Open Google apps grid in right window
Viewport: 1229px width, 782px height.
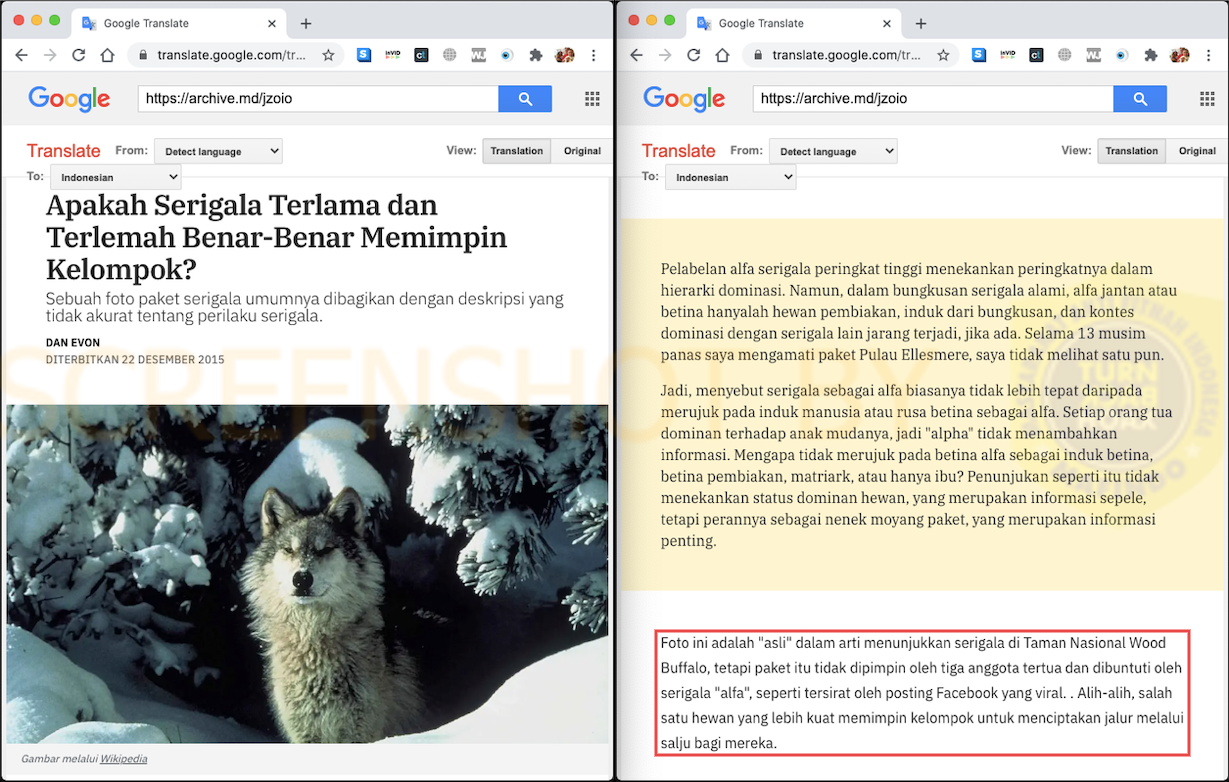pyautogui.click(x=1206, y=98)
